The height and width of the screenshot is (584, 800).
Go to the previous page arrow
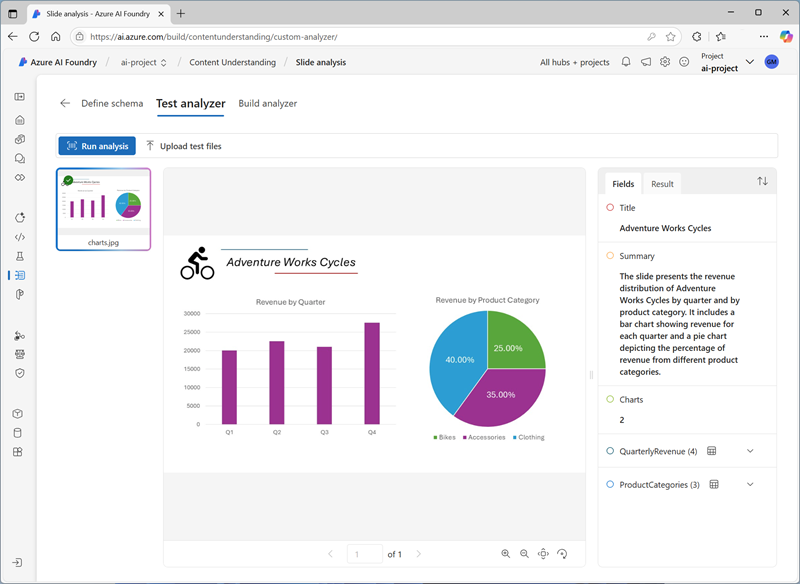pyautogui.click(x=331, y=554)
